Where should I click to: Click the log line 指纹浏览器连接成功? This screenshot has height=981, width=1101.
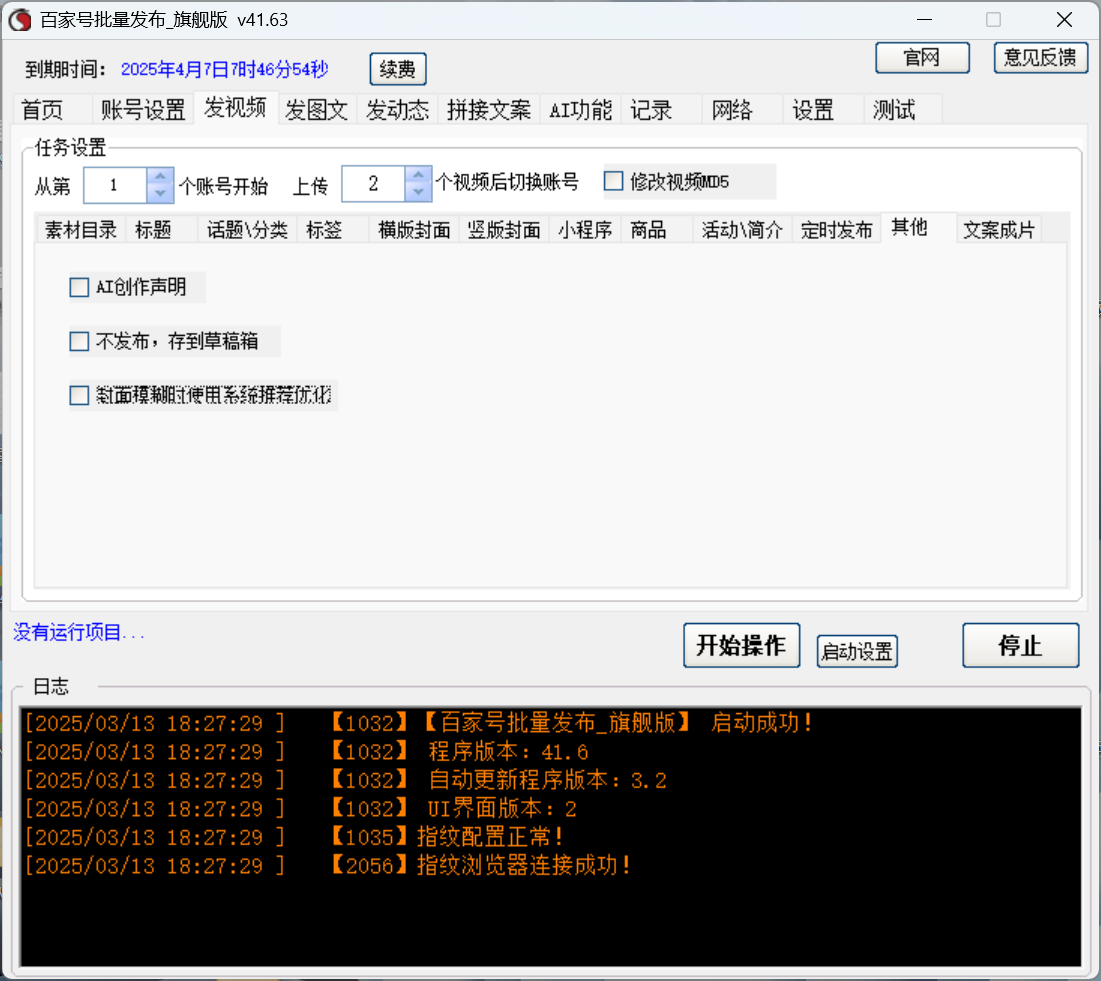pyautogui.click(x=327, y=865)
